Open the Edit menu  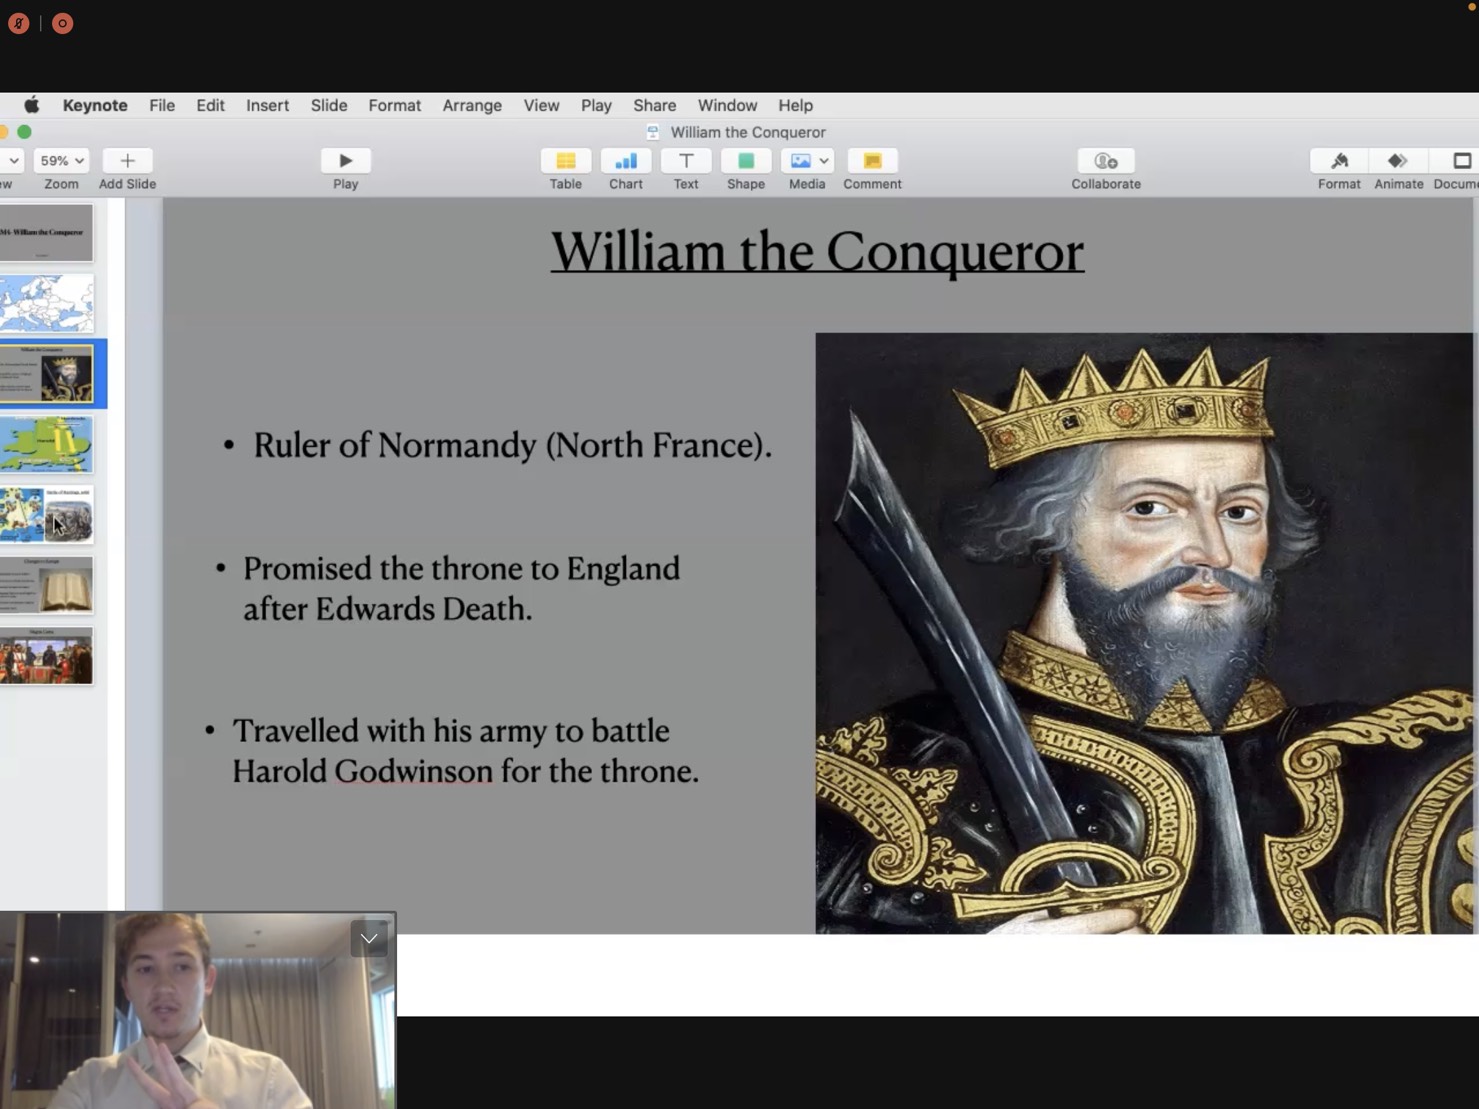[210, 105]
